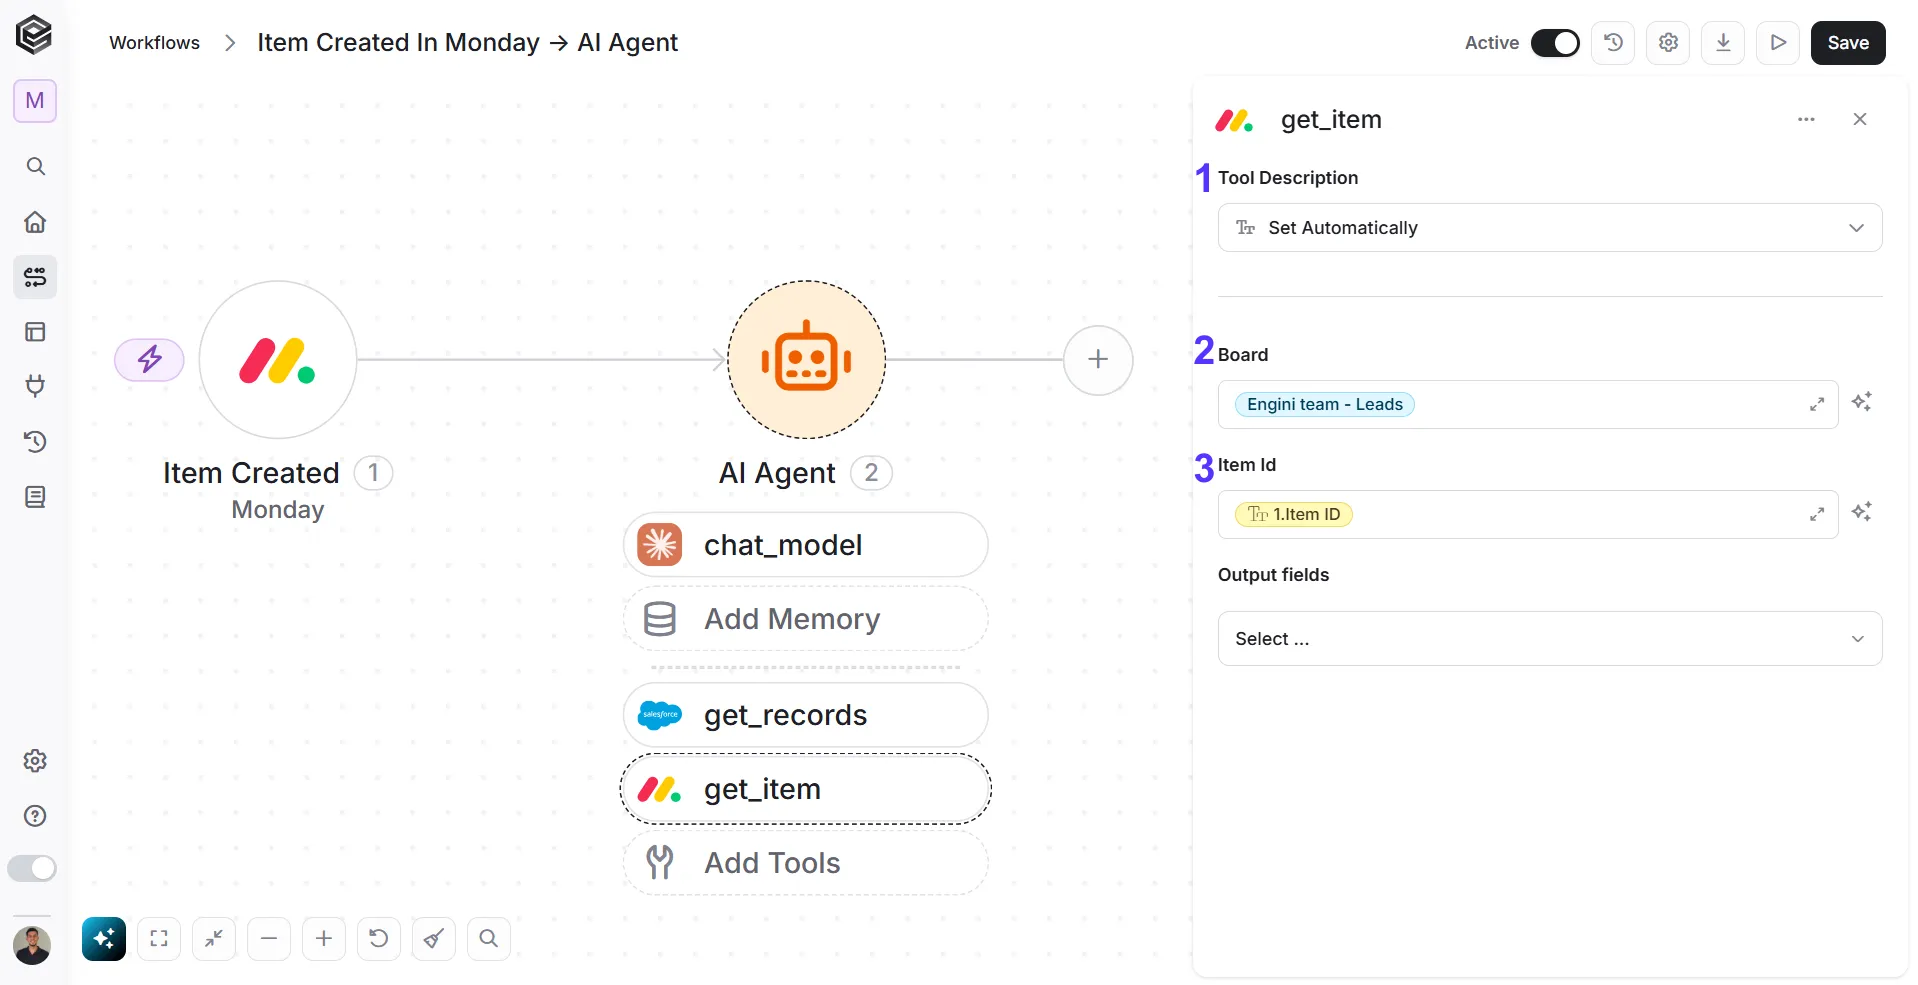Open the logs document sidebar icon
This screenshot has height=985, width=1918.
point(35,497)
